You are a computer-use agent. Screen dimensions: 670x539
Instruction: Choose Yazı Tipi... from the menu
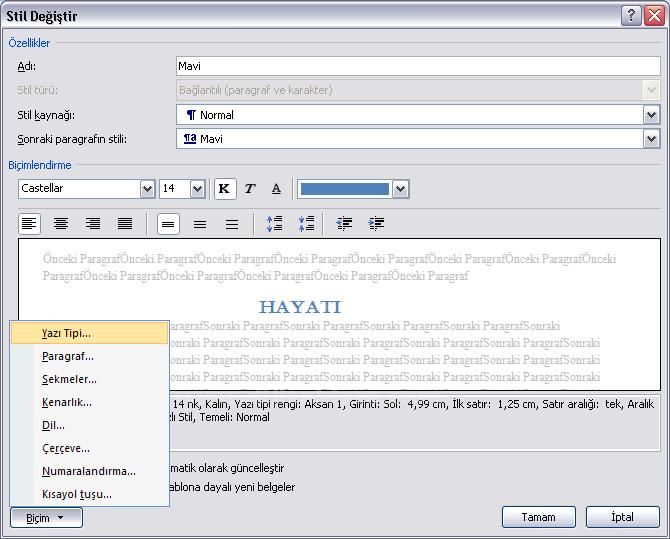coord(89,333)
